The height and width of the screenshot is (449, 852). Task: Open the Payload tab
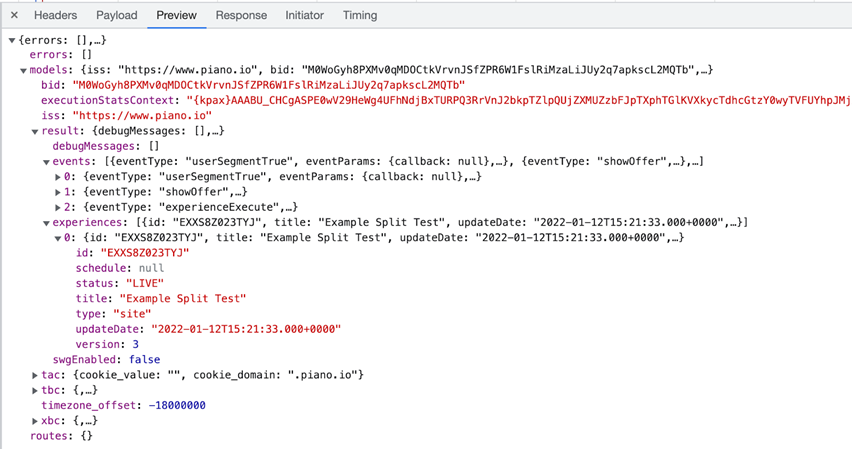point(117,15)
